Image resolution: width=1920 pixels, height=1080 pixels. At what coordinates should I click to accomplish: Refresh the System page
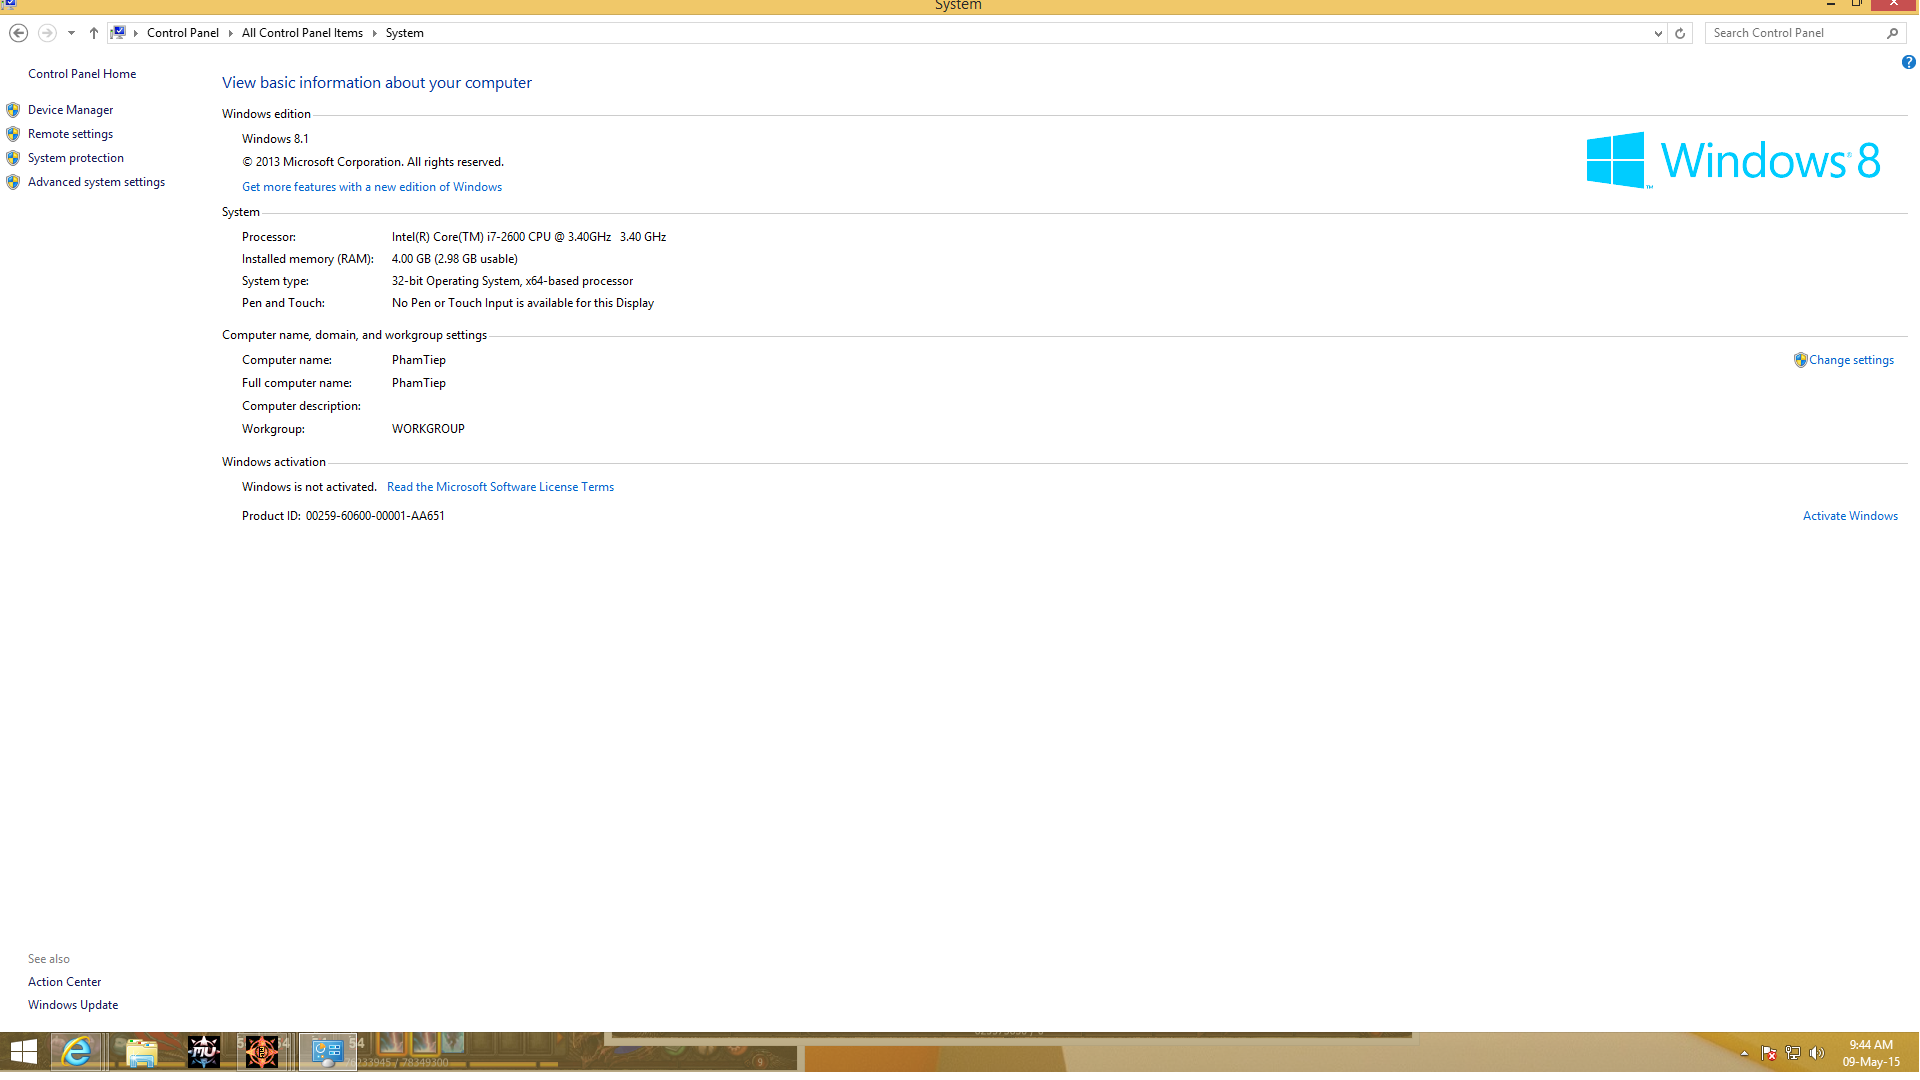[x=1680, y=33]
